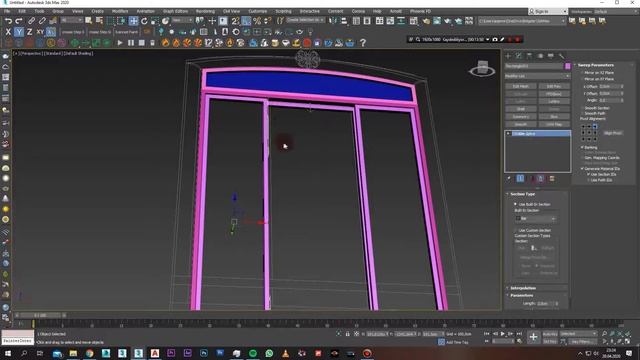Open the Sign In dropdown
640x360 pixels.
(547, 11)
